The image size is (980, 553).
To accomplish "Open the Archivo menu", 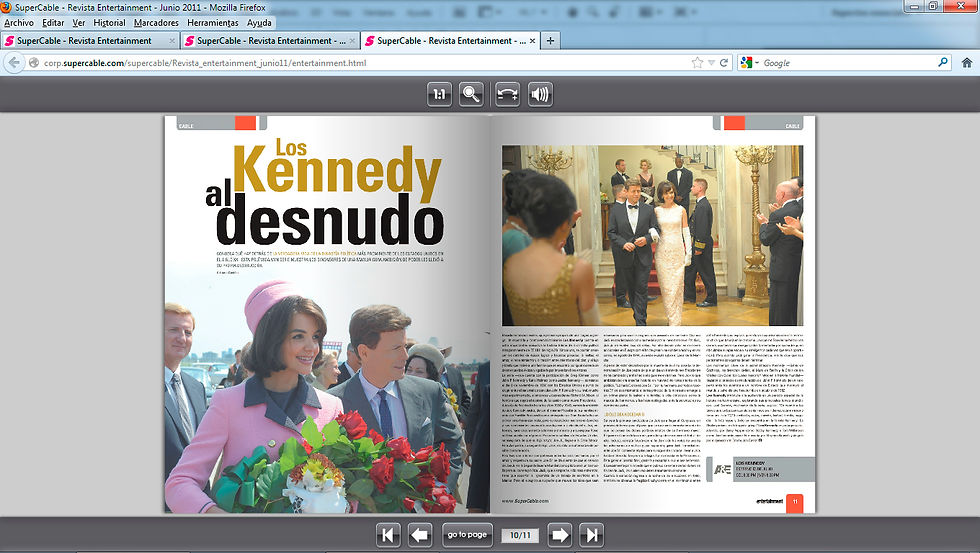I will point(19,22).
